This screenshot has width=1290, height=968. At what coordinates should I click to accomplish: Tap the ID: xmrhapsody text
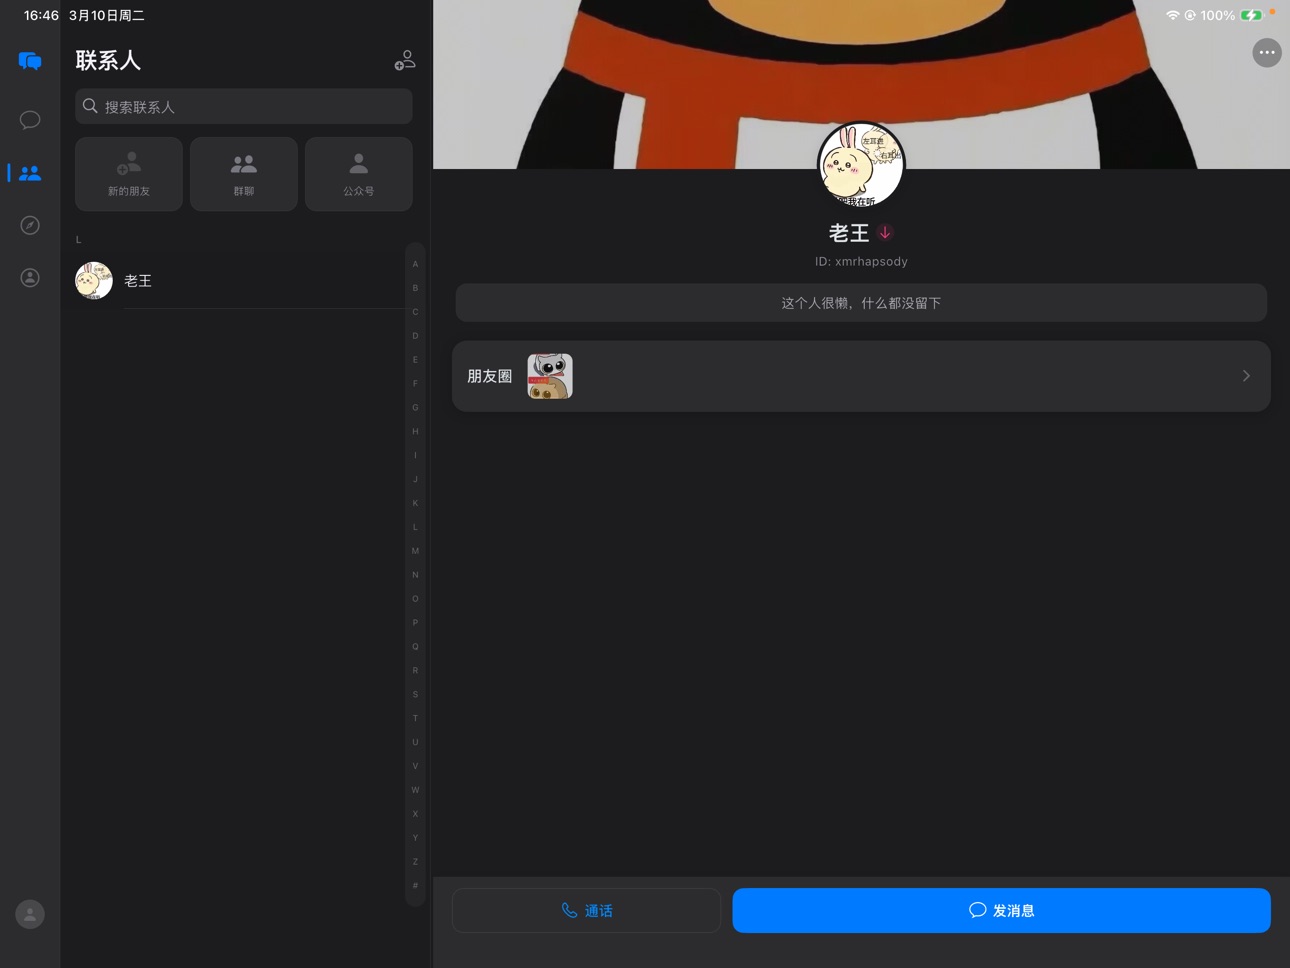tap(861, 261)
